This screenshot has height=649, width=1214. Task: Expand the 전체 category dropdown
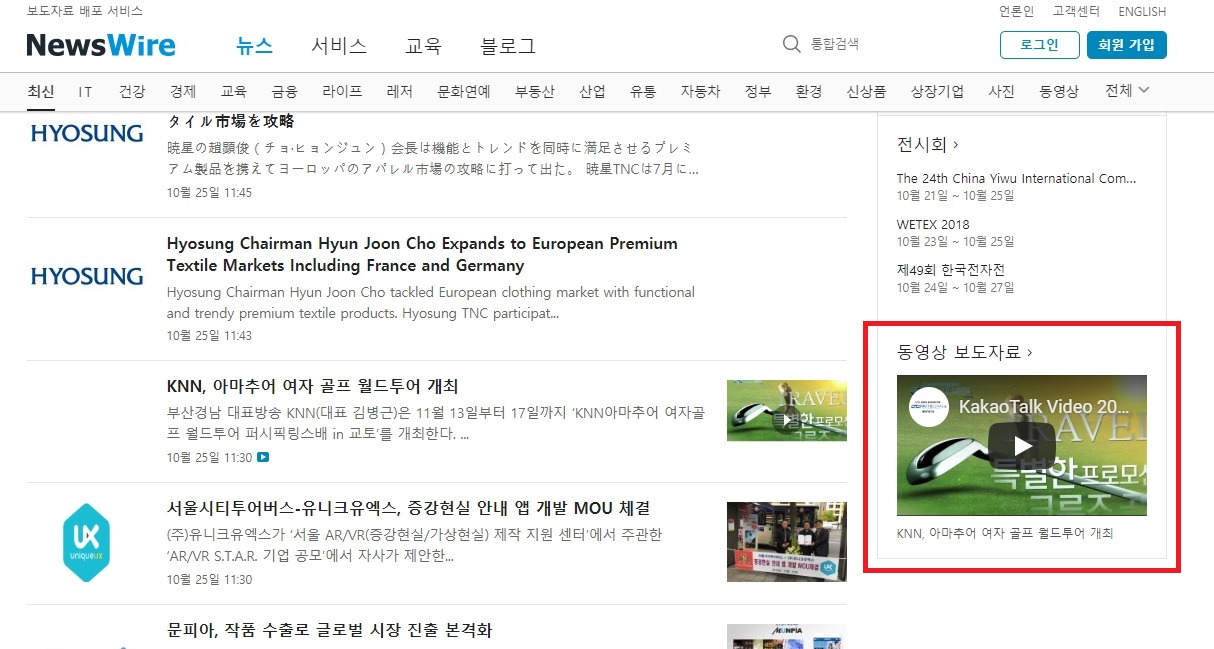(1127, 91)
